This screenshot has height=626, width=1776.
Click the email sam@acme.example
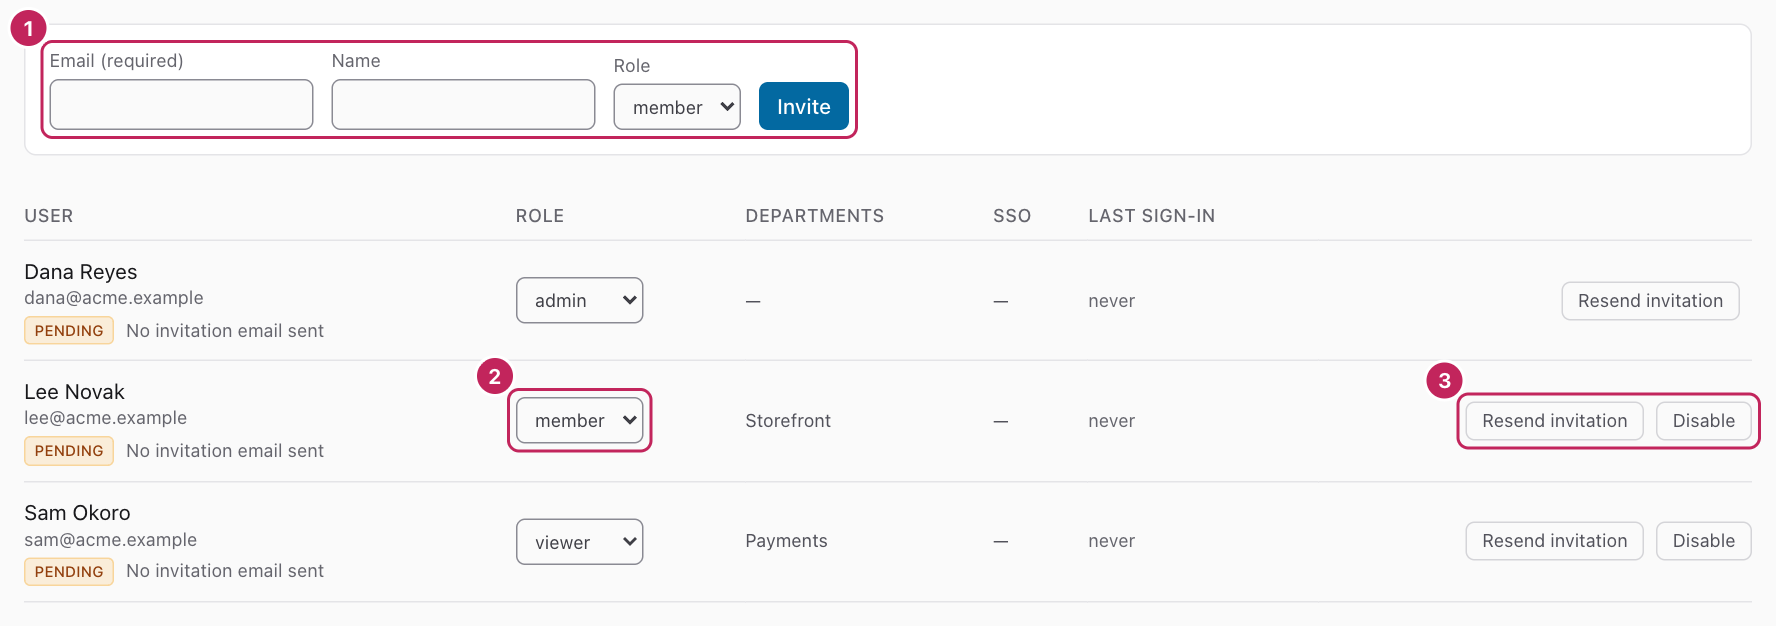point(111,540)
